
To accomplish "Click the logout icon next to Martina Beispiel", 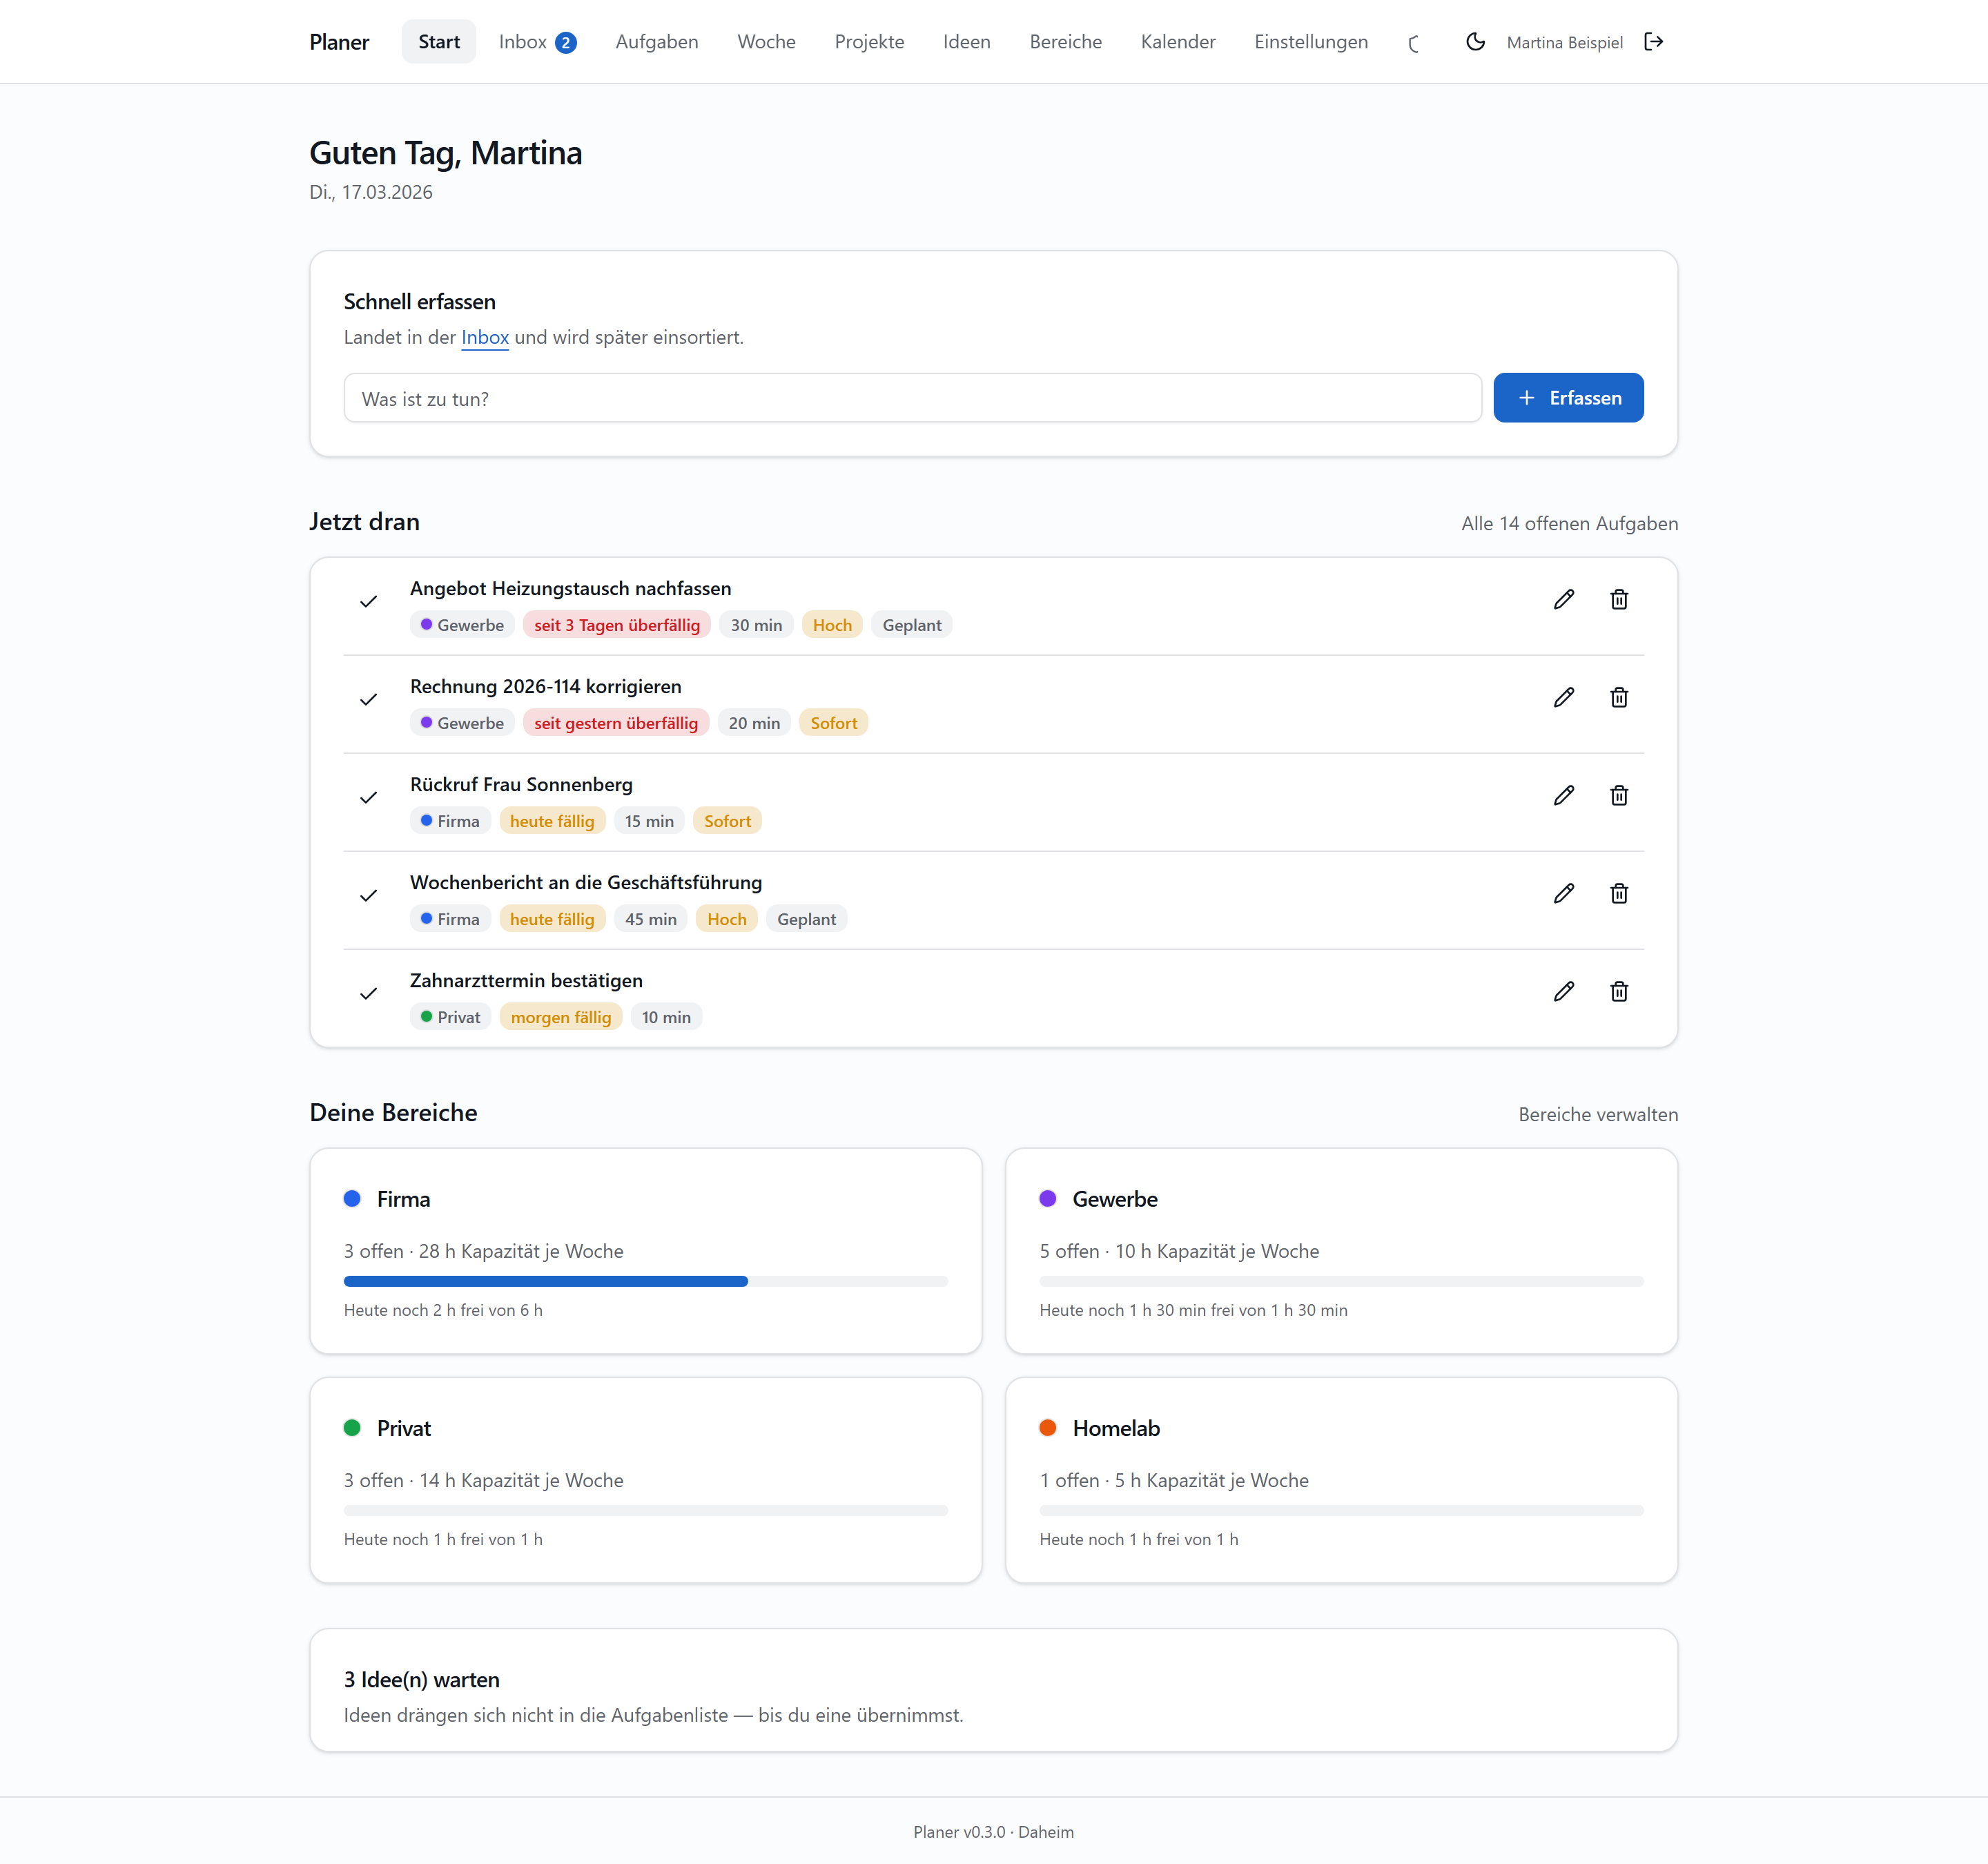I will (1654, 42).
